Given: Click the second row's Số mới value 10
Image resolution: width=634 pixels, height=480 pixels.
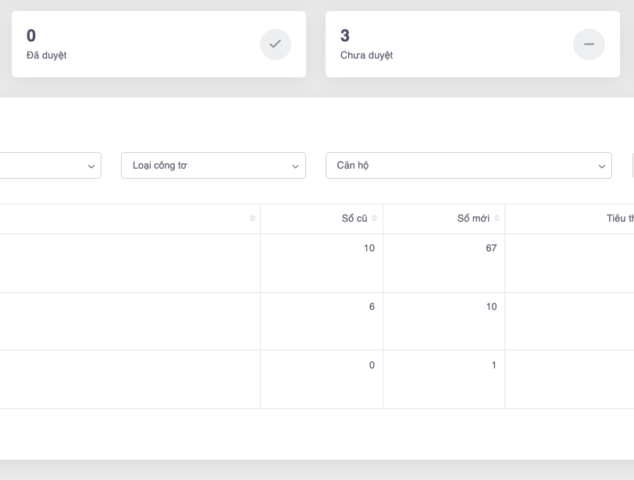Looking at the screenshot, I should [x=491, y=307].
